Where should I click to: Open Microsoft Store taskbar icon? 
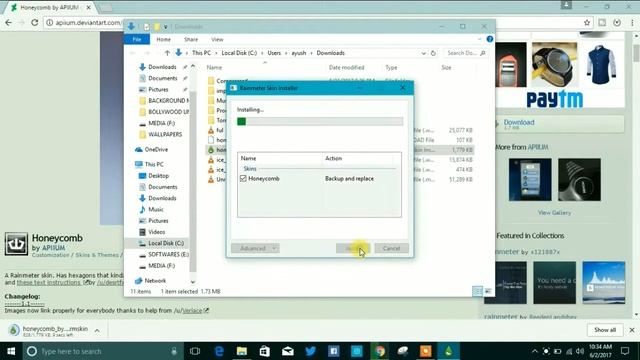pos(264,351)
